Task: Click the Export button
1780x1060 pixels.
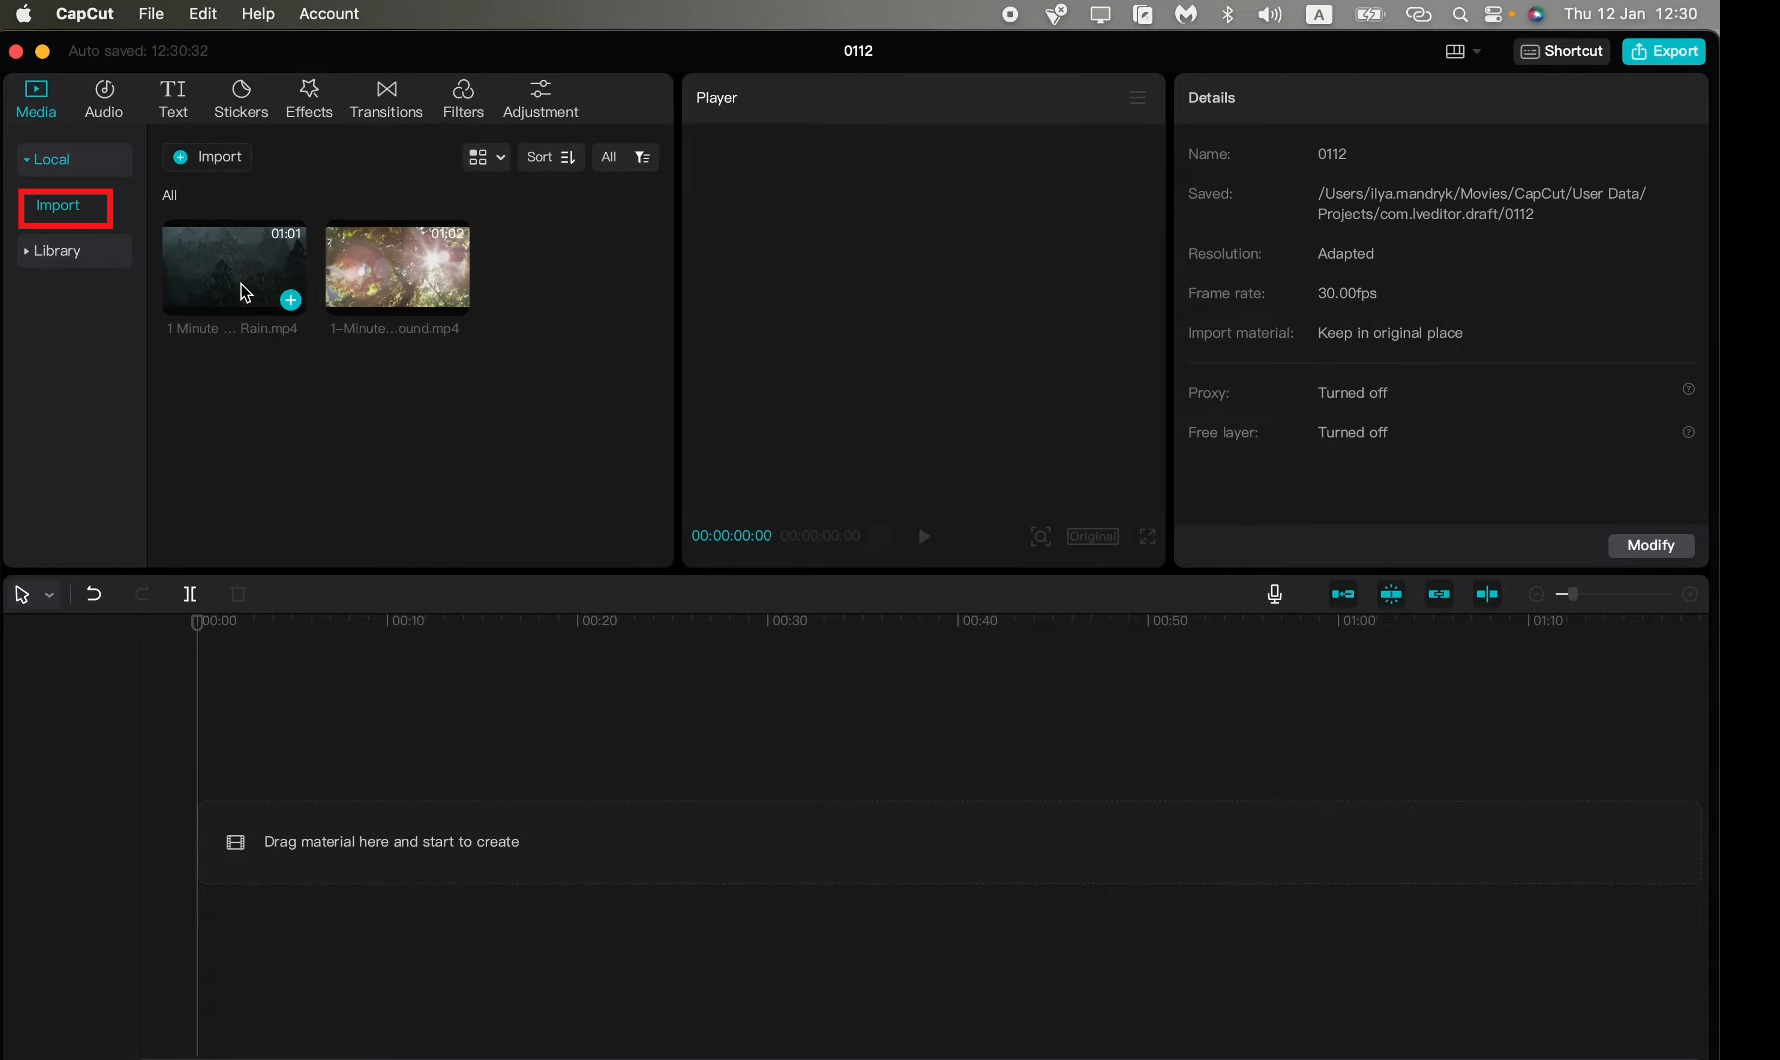Action: [x=1664, y=51]
